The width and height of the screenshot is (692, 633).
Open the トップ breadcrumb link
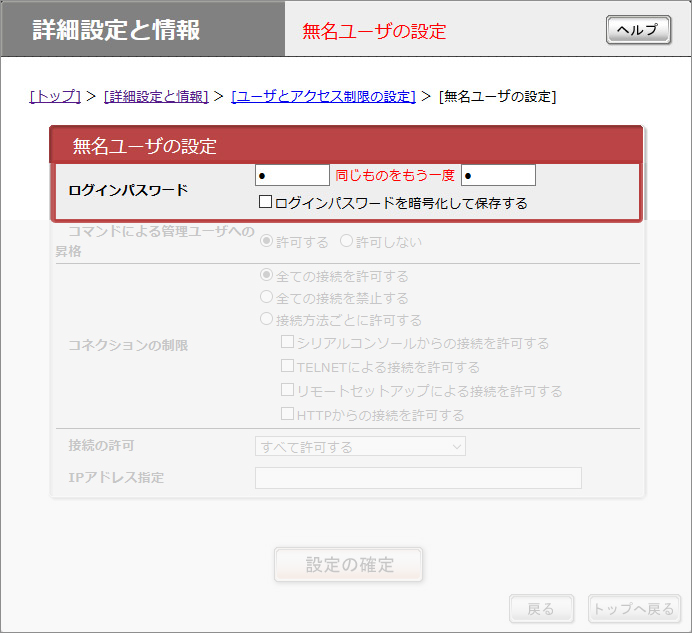tap(55, 96)
